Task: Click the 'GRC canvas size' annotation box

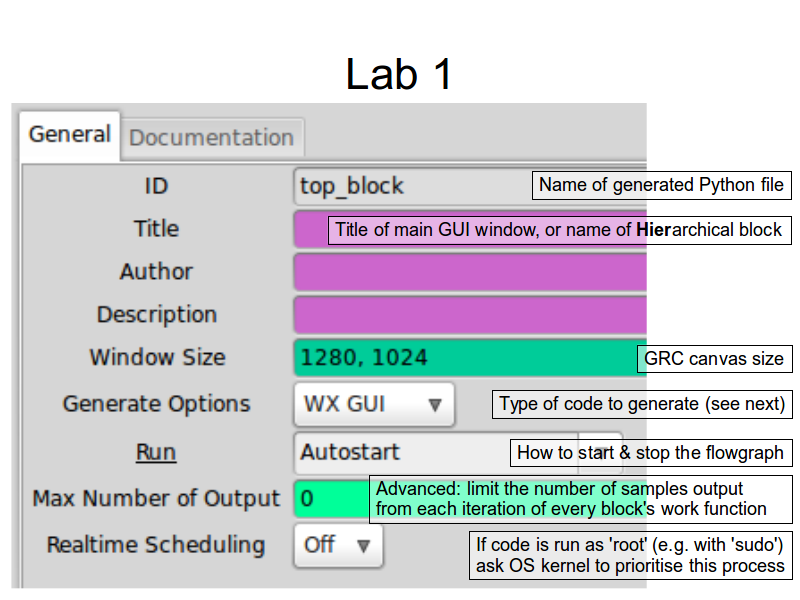Action: point(714,359)
